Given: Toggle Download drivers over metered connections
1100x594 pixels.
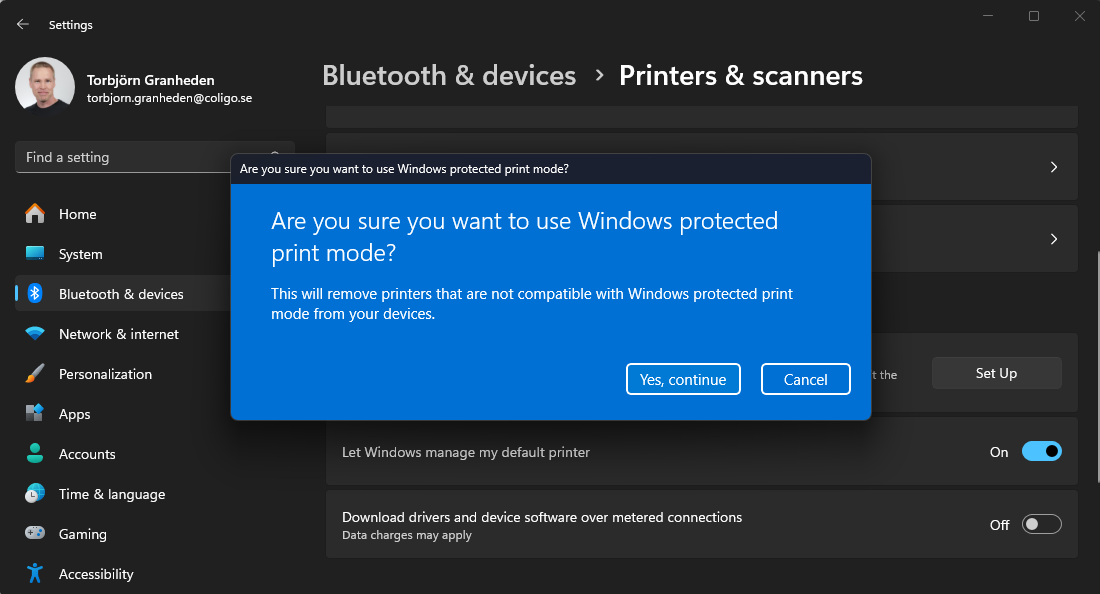Looking at the screenshot, I should click(1042, 525).
